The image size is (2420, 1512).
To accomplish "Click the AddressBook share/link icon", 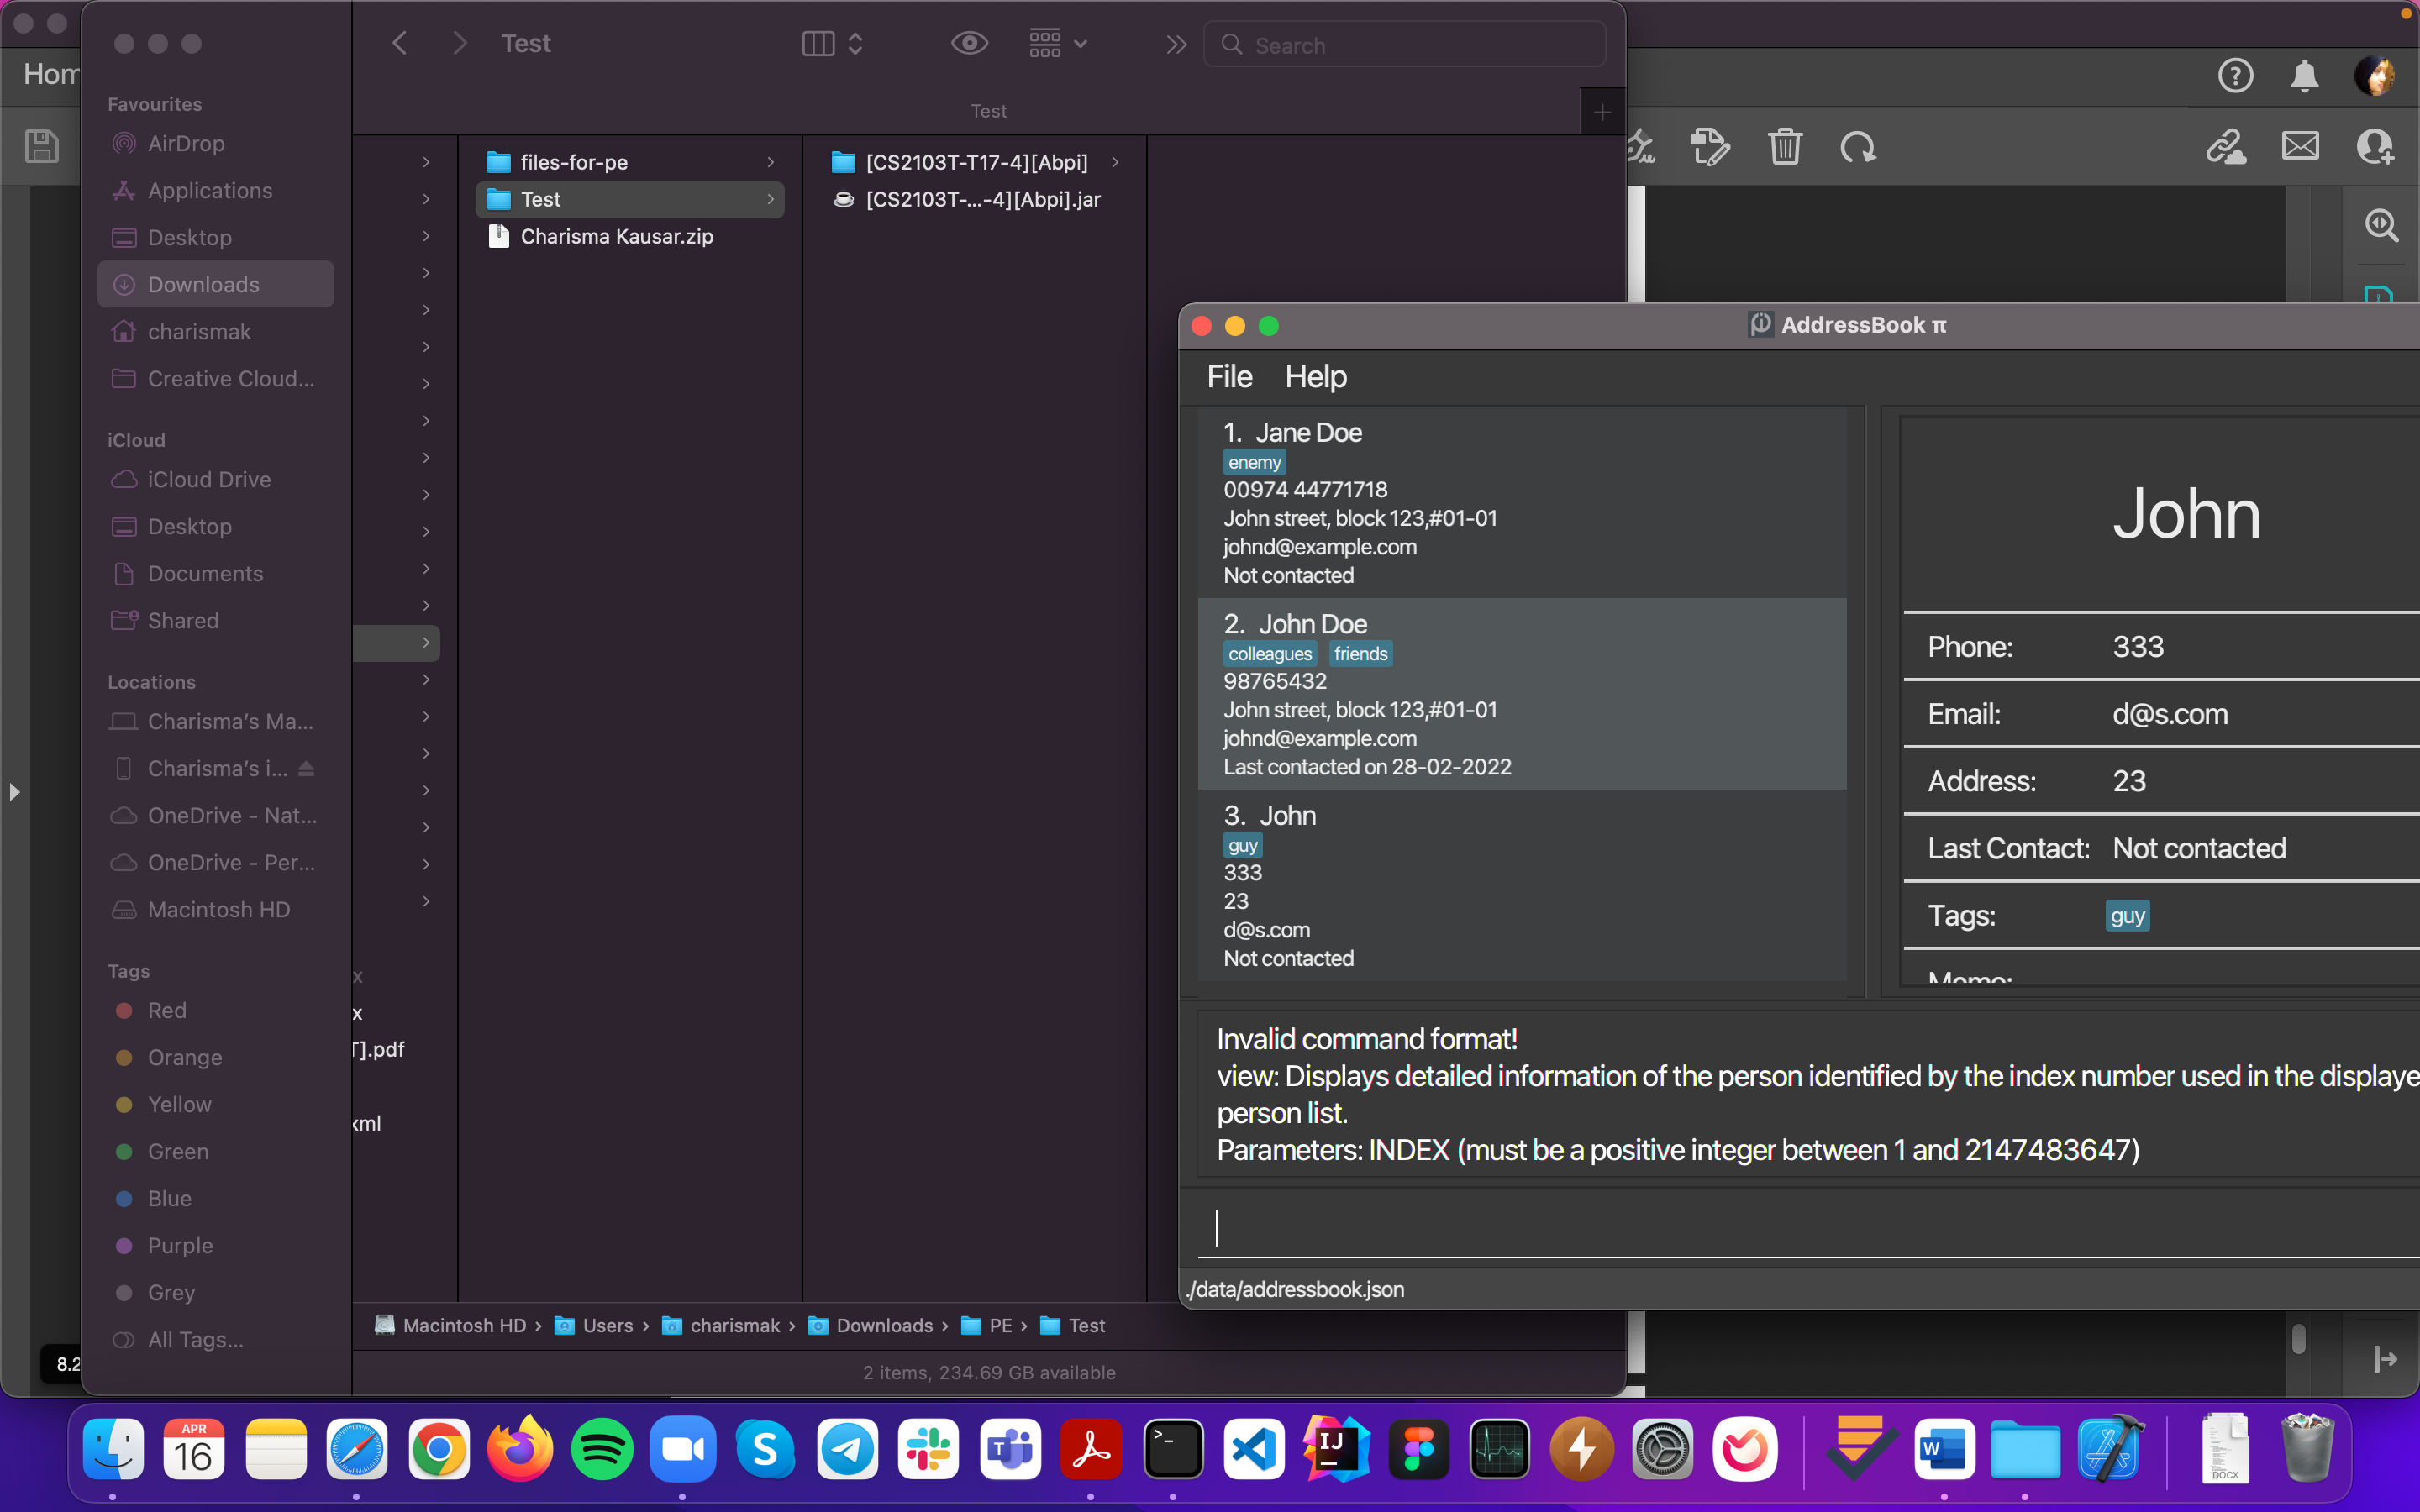I will [x=2223, y=146].
